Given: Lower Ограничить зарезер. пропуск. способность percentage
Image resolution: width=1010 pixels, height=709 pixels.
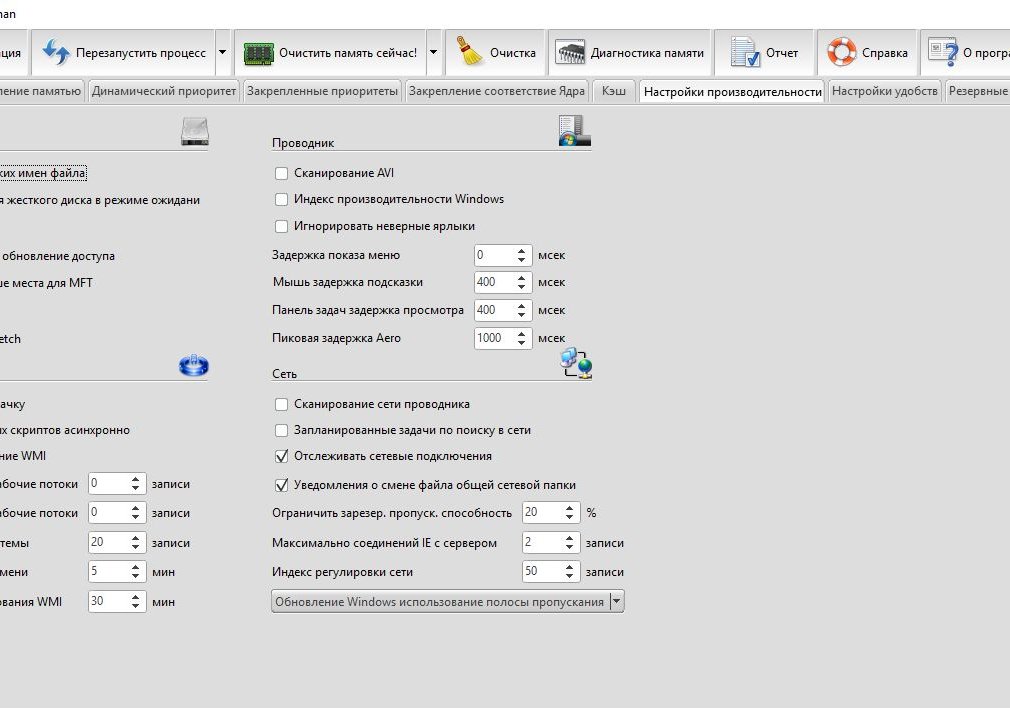Looking at the screenshot, I should 569,516.
